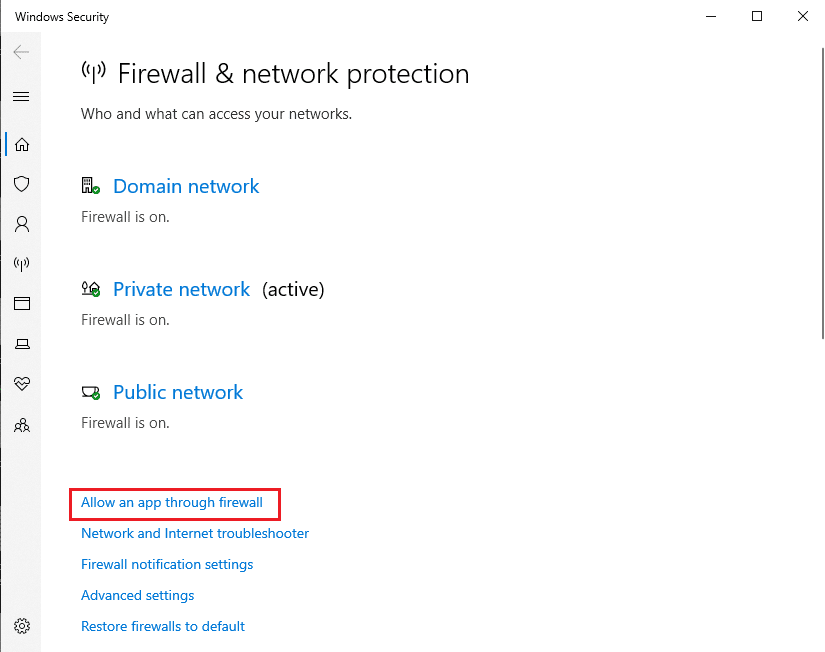Open Advanced settings for firewall
The image size is (825, 652).
point(137,595)
